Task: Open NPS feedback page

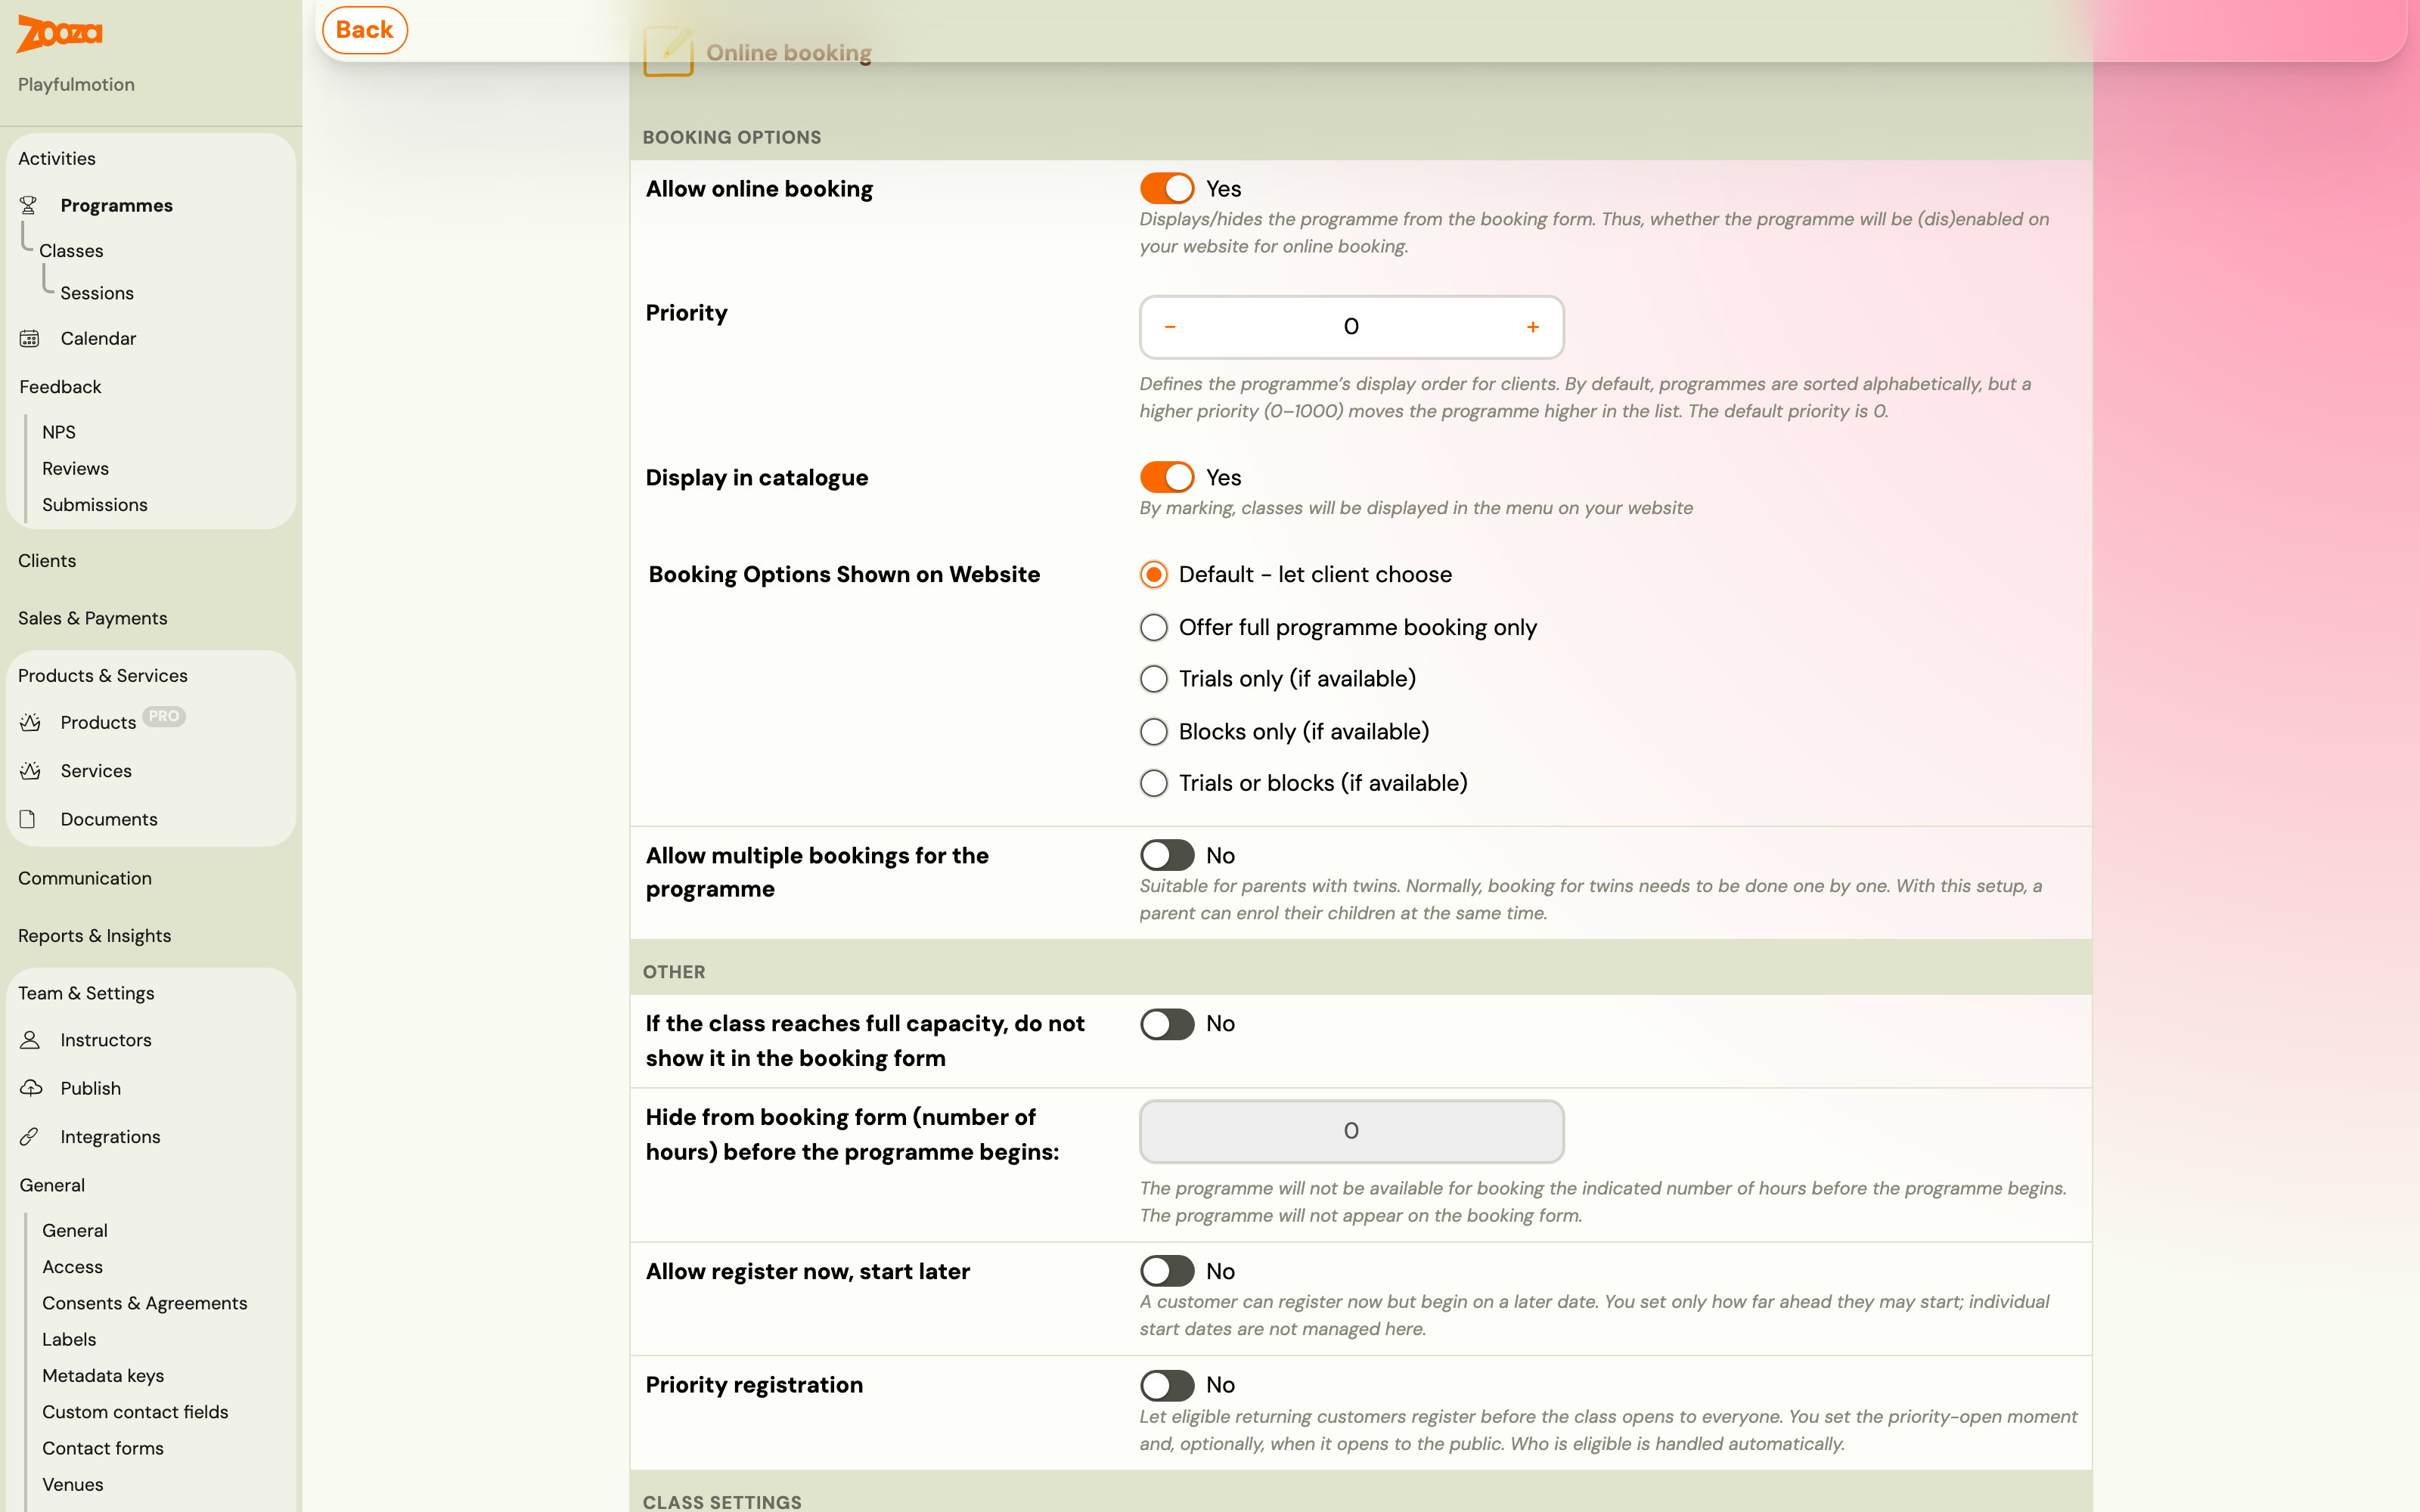Action: (x=59, y=432)
